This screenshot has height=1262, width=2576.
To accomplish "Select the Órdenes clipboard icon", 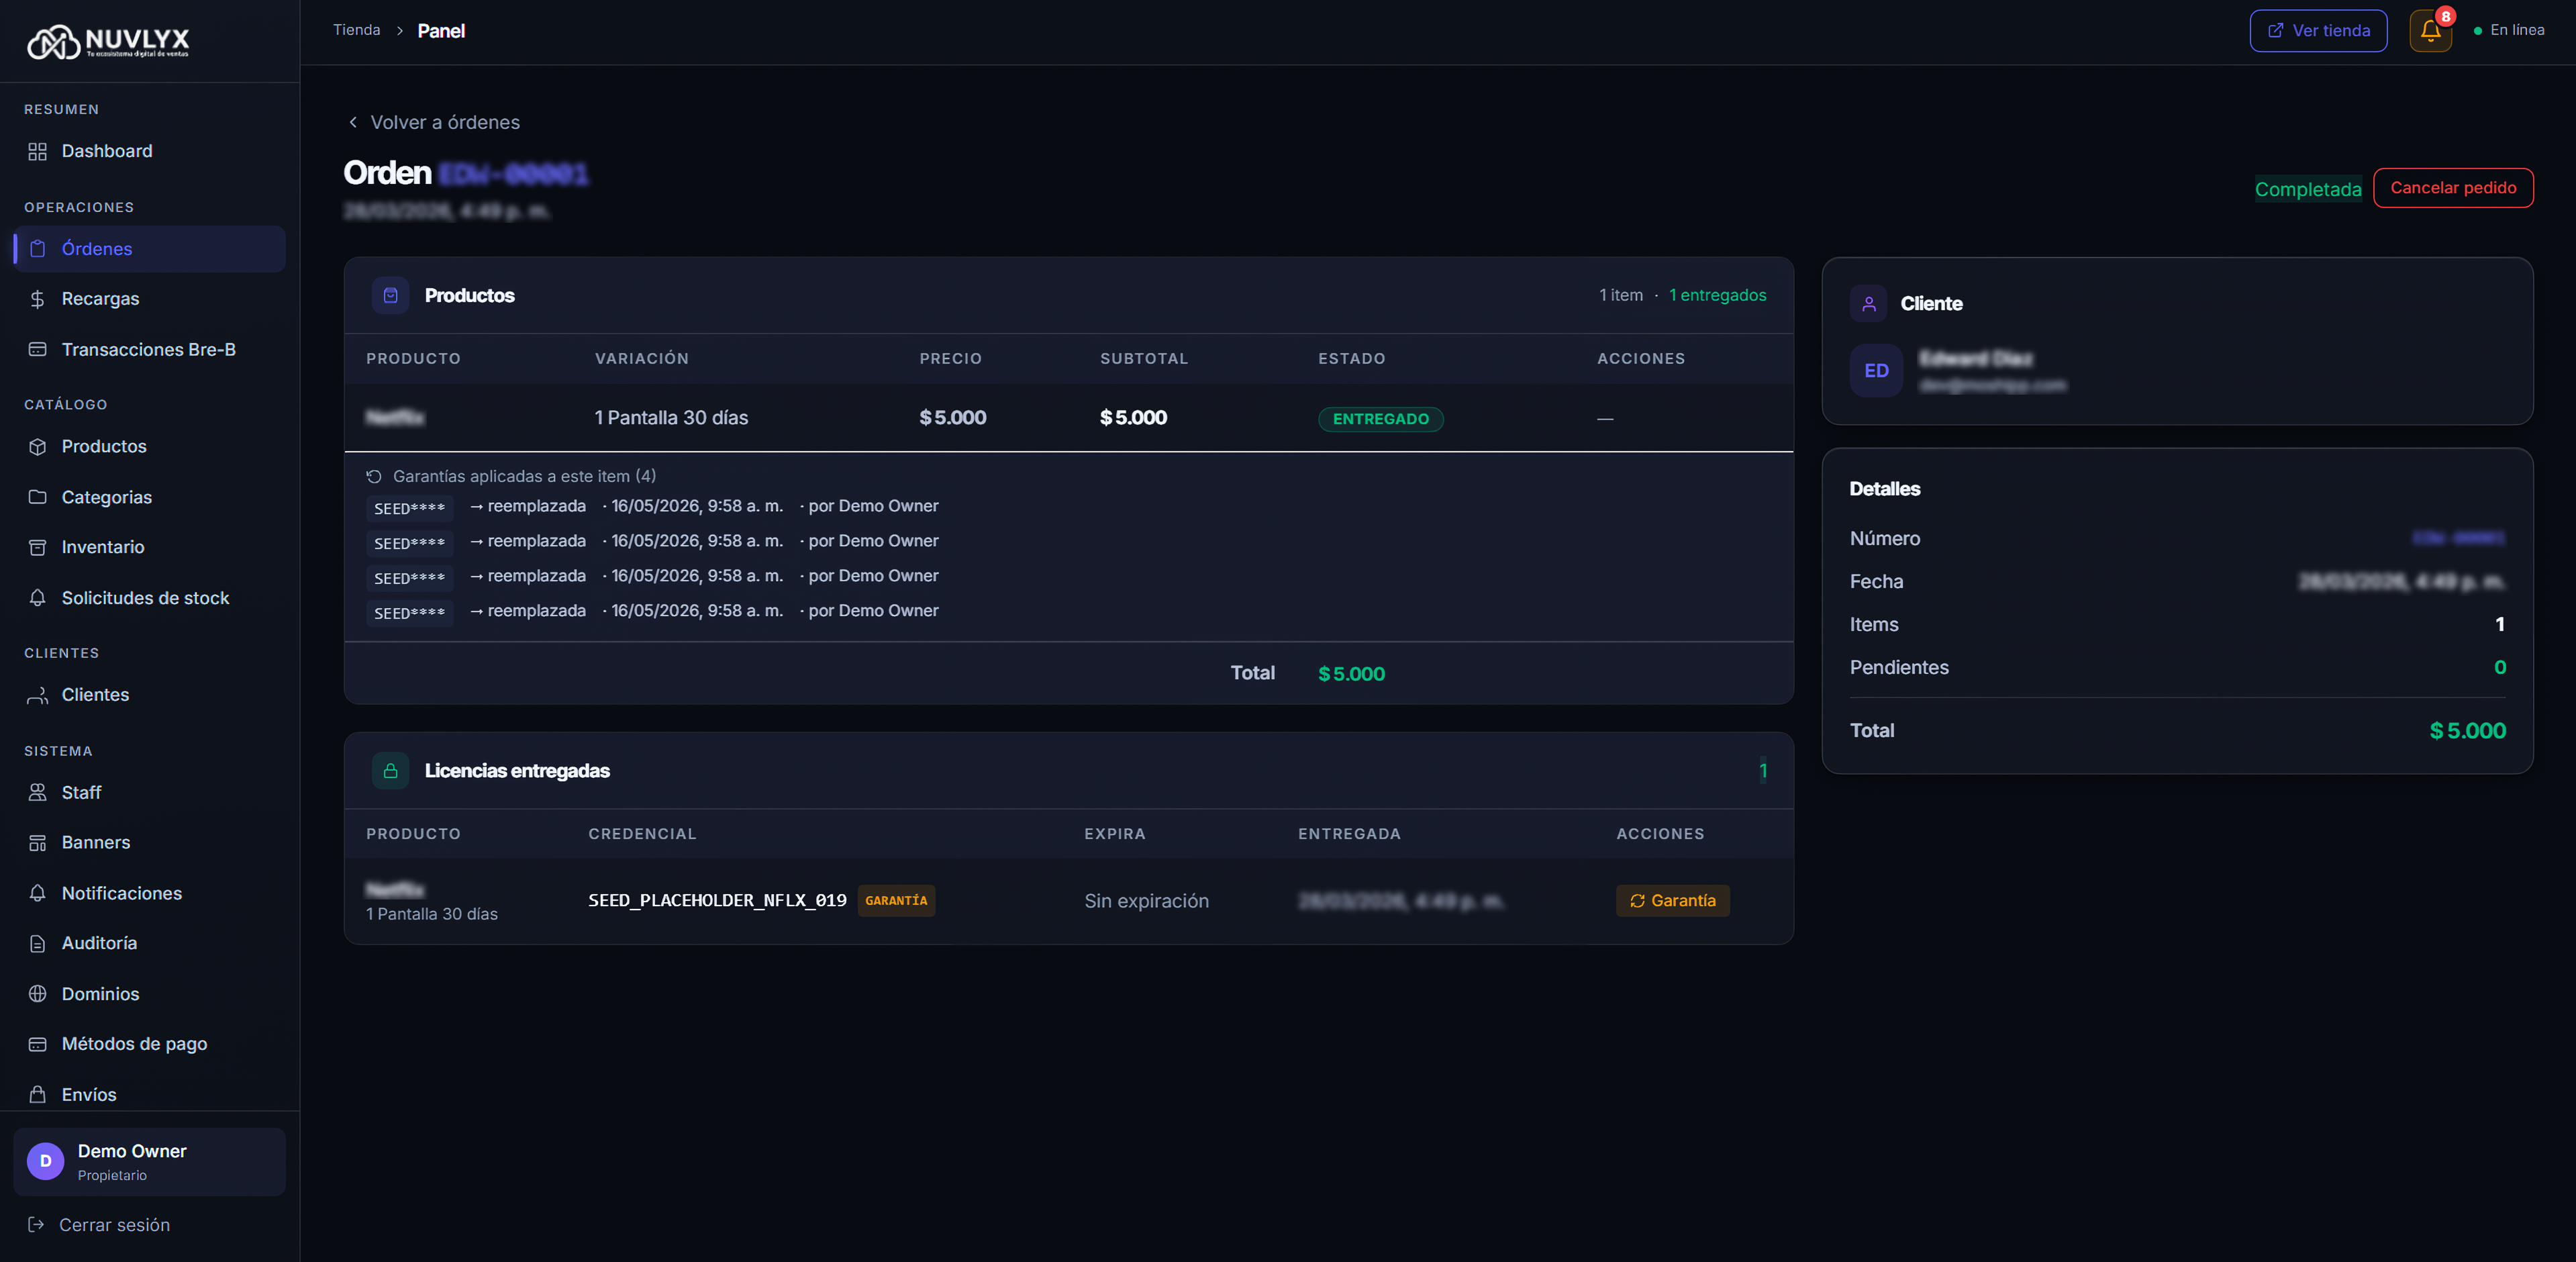I will coord(37,249).
